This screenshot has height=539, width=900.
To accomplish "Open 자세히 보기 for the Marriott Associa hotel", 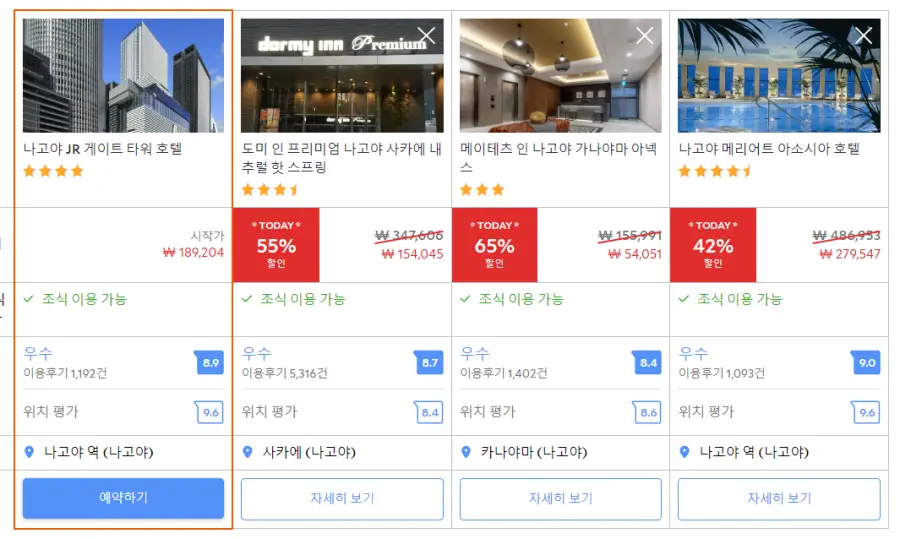I will [x=779, y=499].
